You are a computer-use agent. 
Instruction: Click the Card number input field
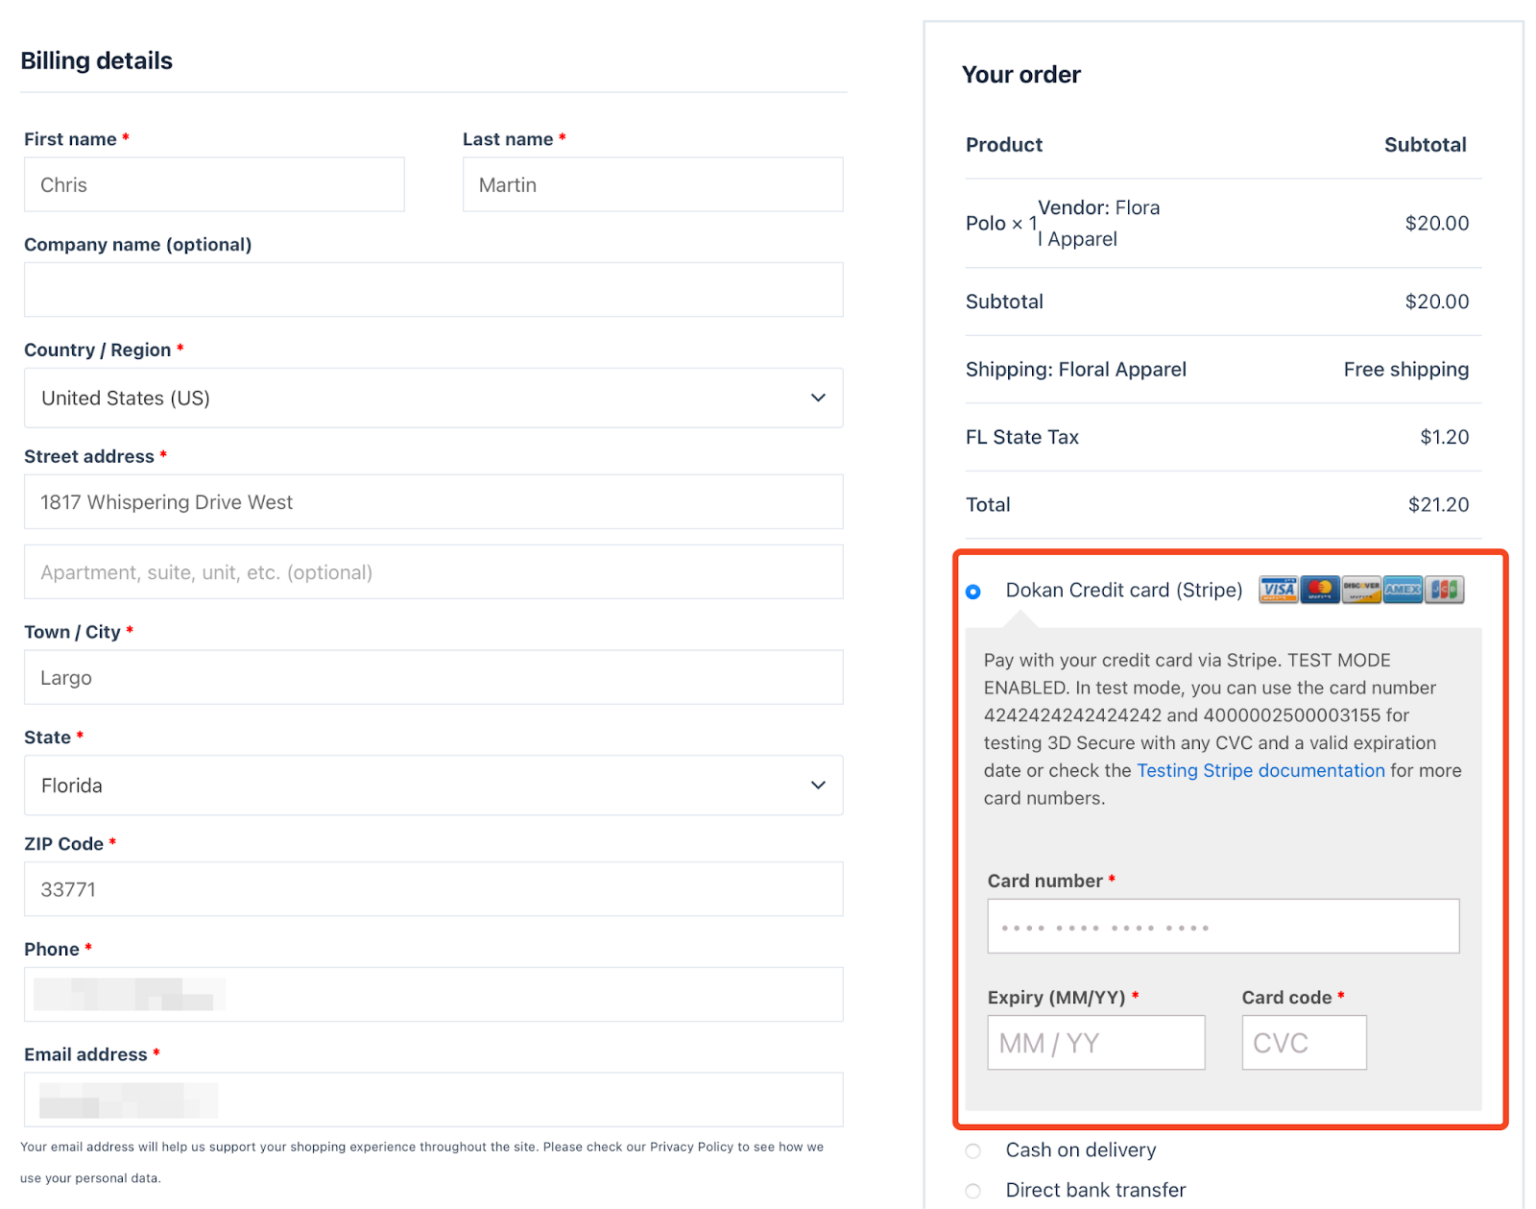(1223, 926)
